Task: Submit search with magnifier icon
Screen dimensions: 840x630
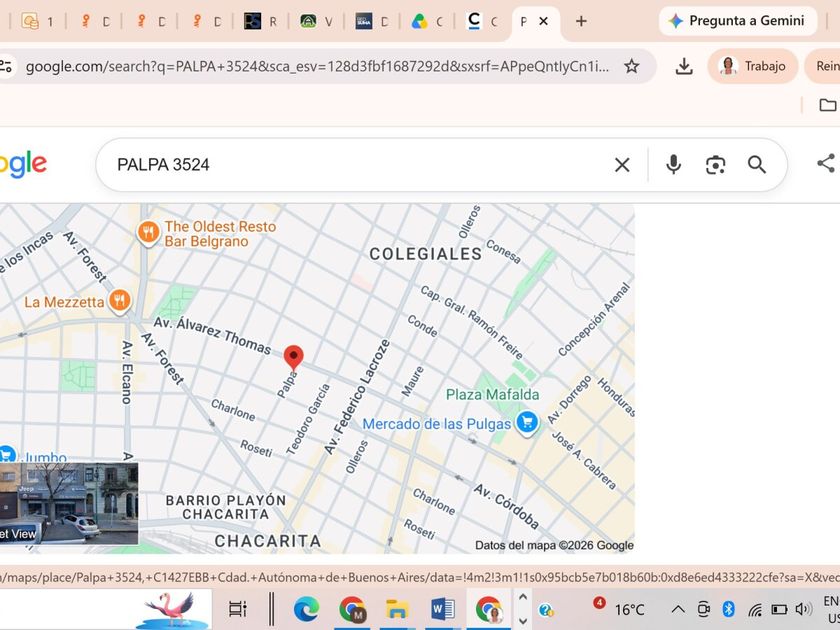Action: point(756,165)
